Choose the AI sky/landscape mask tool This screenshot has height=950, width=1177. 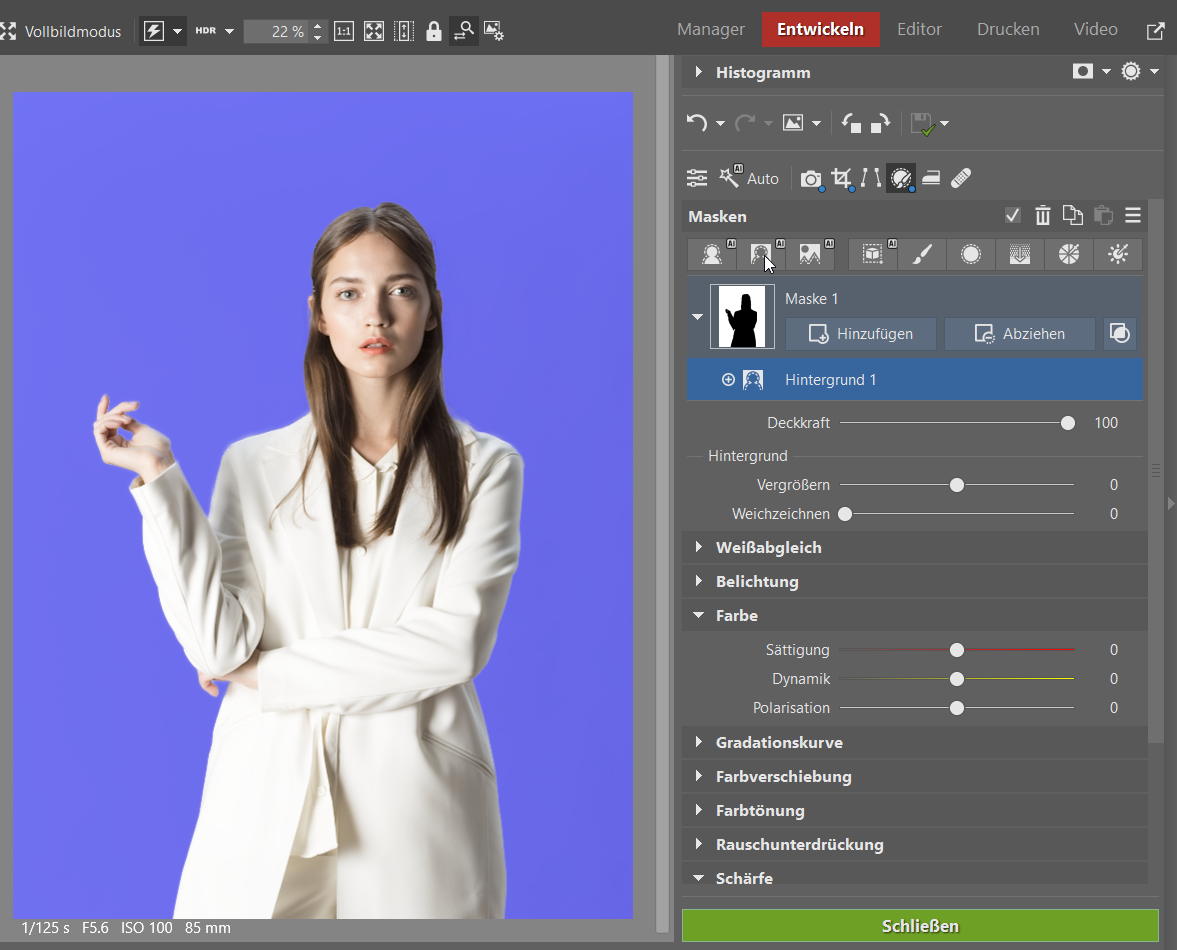point(810,255)
